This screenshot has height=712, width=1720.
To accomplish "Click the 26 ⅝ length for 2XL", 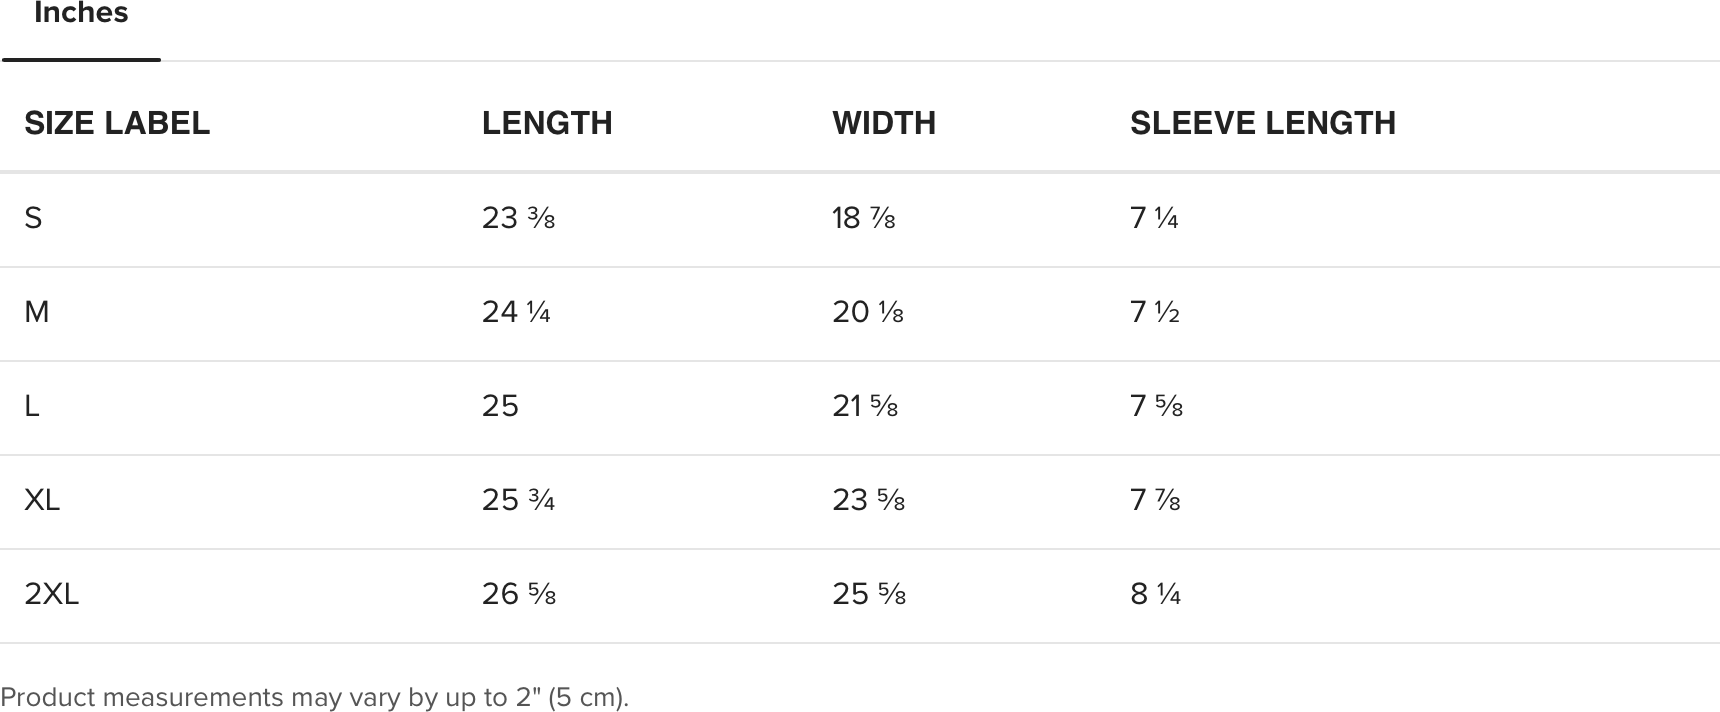I will pos(519,594).
